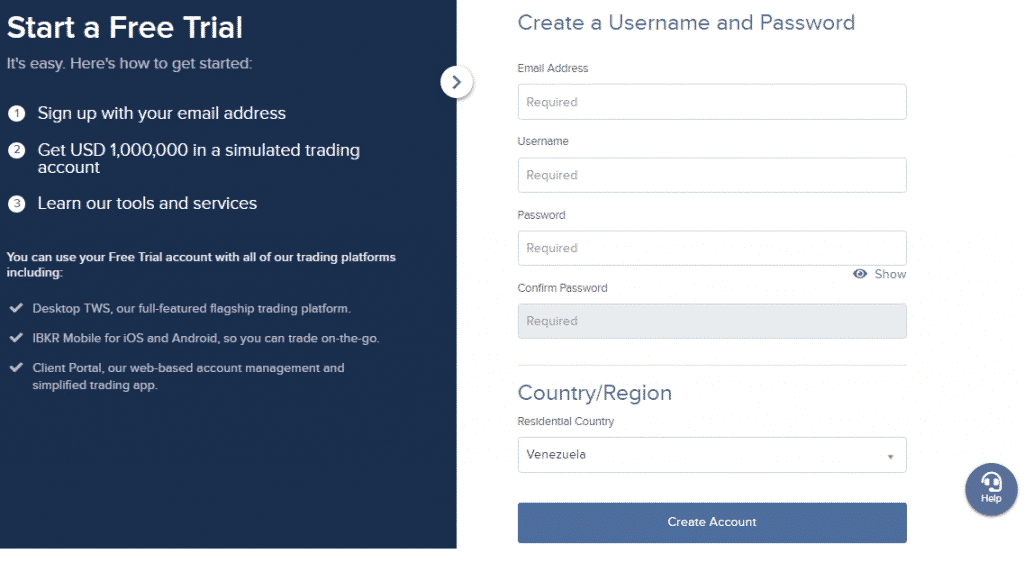Click the Start a Free Trial heading
The width and height of the screenshot is (1024, 581).
[125, 27]
